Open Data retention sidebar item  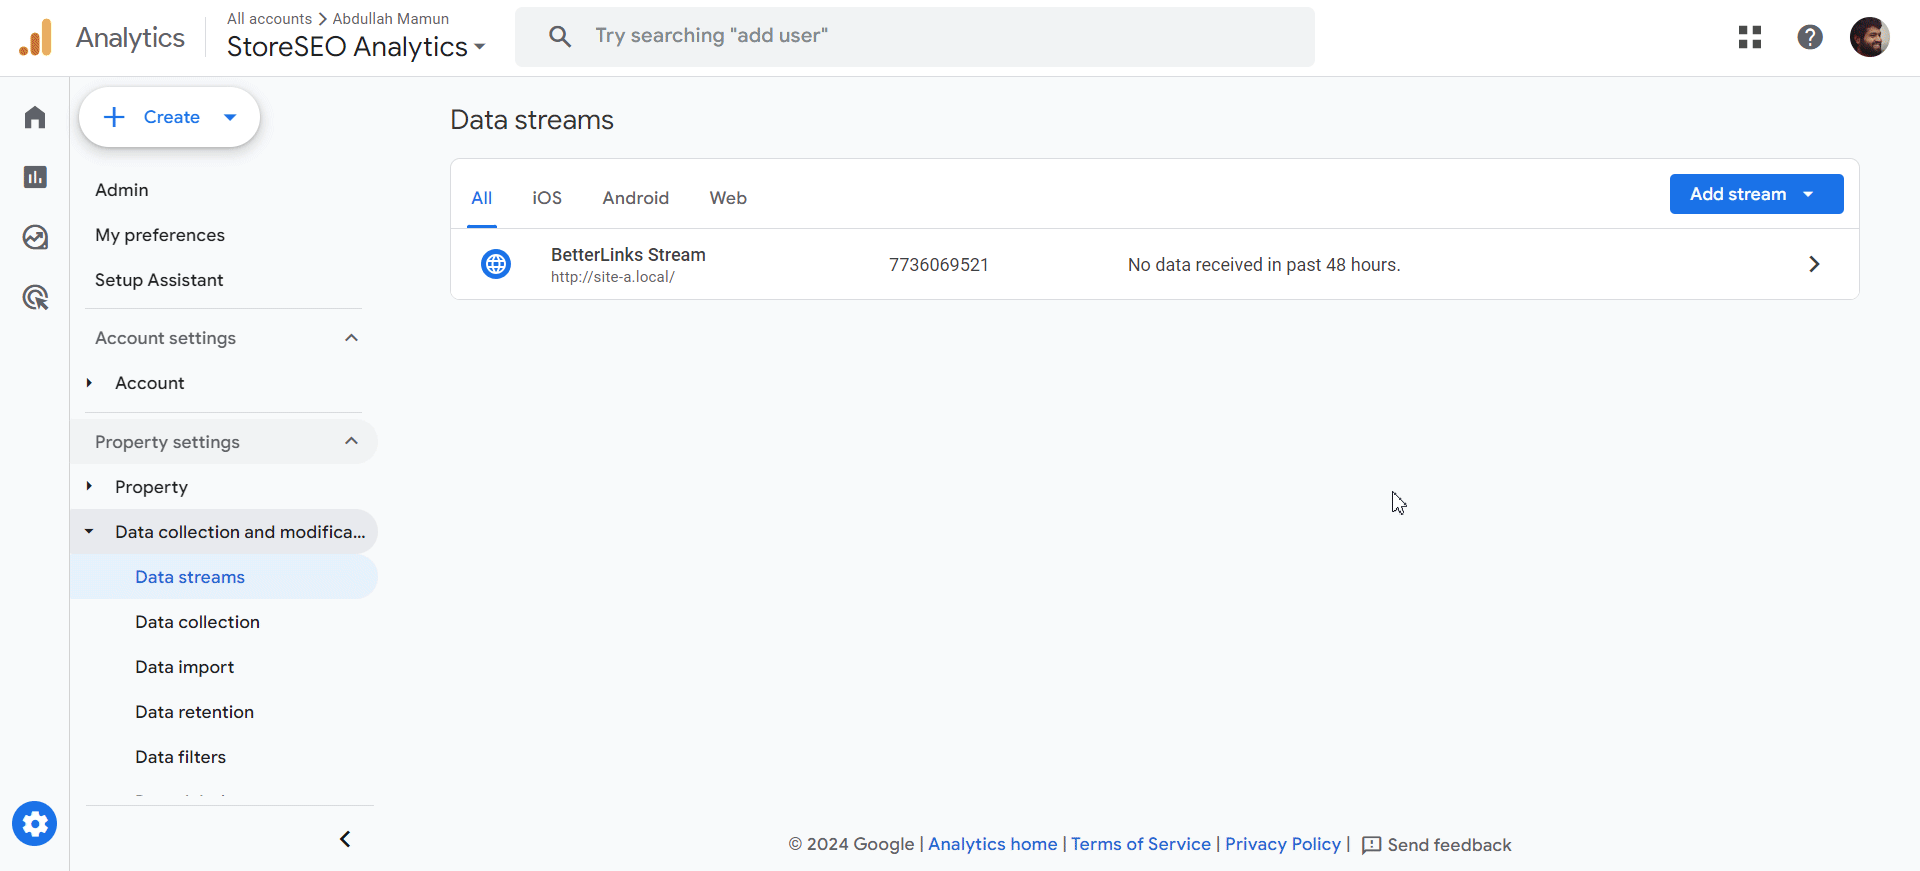click(195, 712)
